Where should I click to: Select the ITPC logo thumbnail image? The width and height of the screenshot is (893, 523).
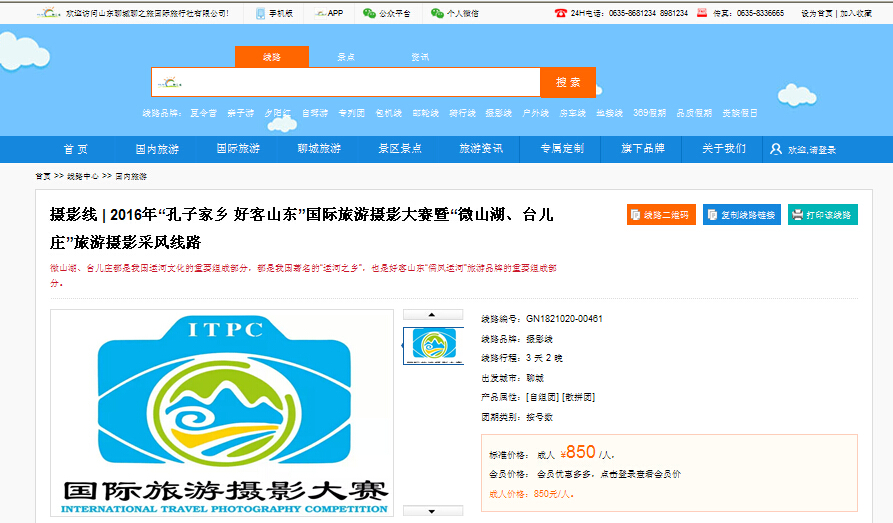point(433,345)
